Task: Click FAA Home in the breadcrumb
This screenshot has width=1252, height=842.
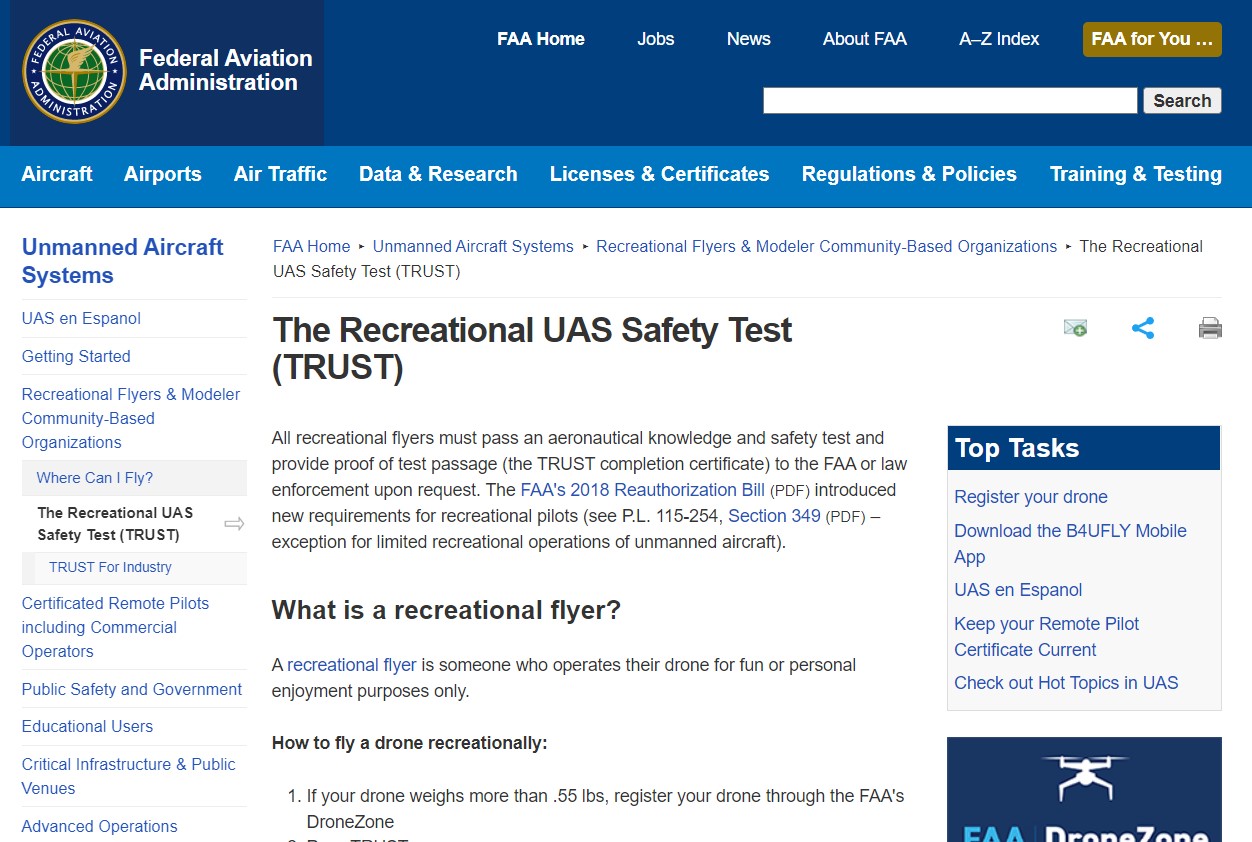Action: pyautogui.click(x=312, y=246)
